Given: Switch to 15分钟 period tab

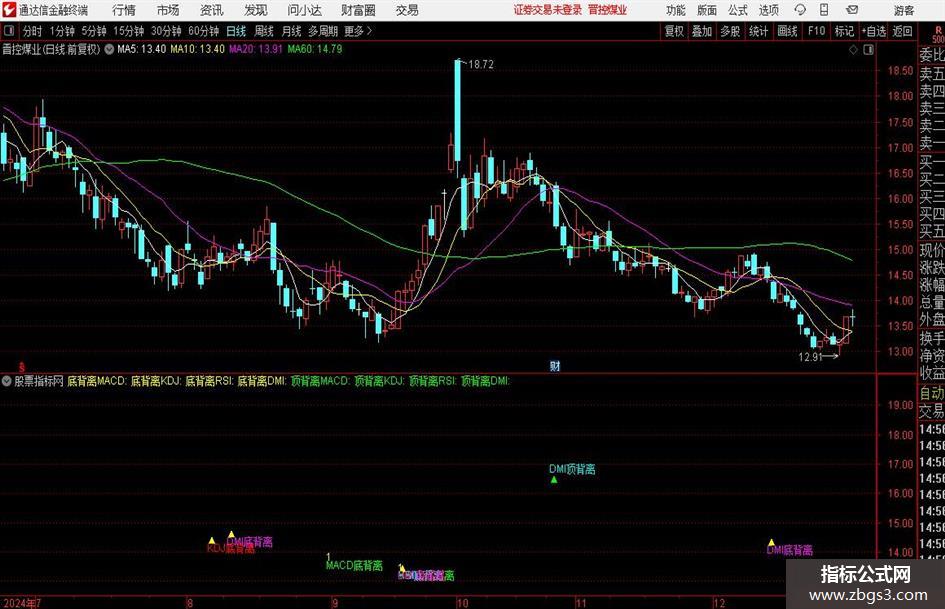Looking at the screenshot, I should tap(129, 31).
